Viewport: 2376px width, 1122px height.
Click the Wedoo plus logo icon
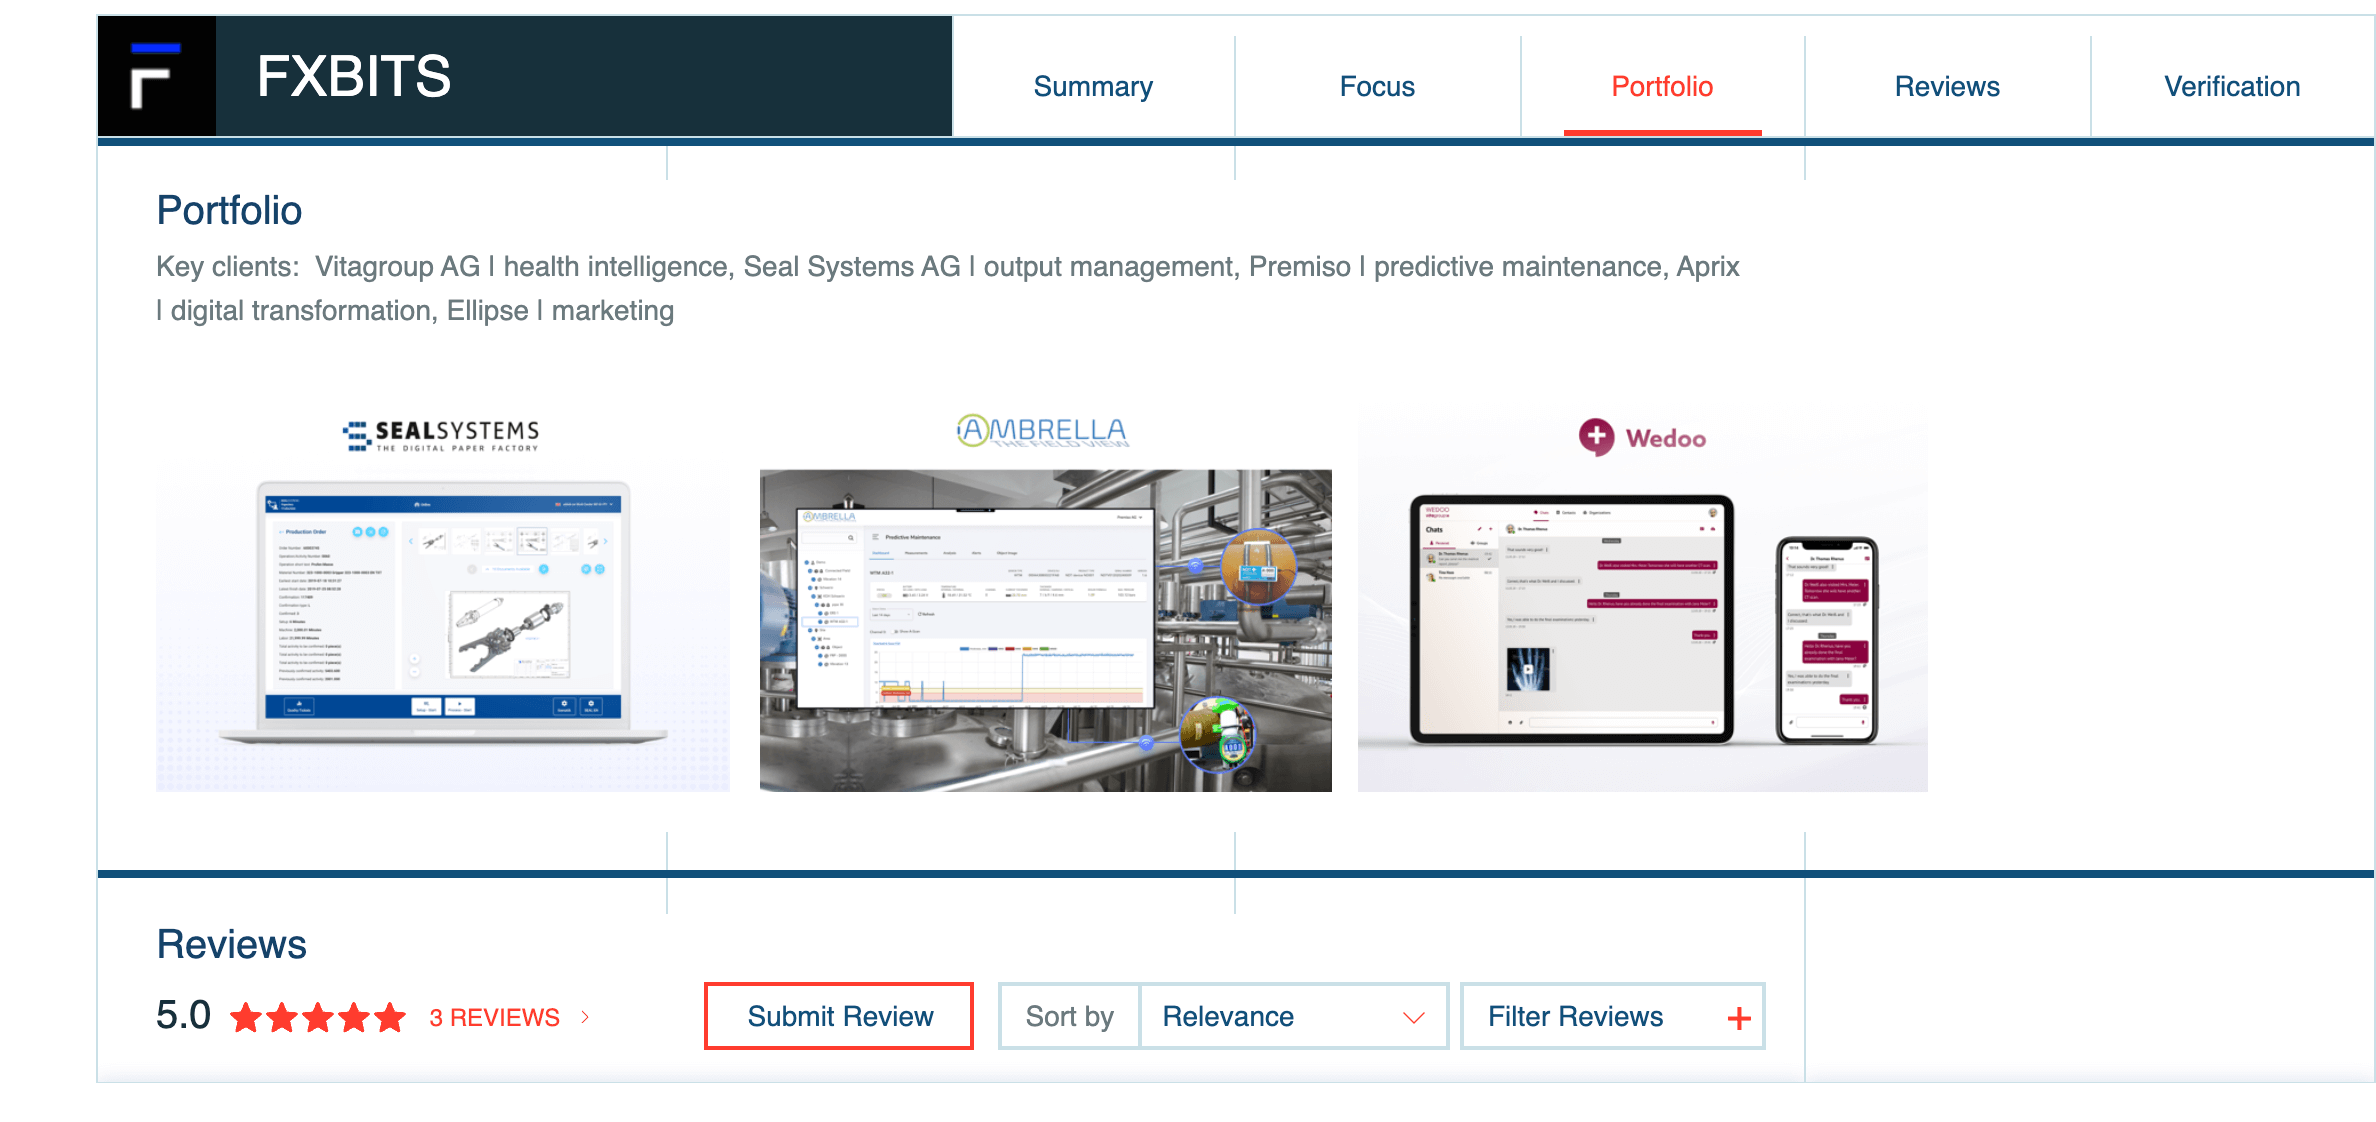point(1596,437)
